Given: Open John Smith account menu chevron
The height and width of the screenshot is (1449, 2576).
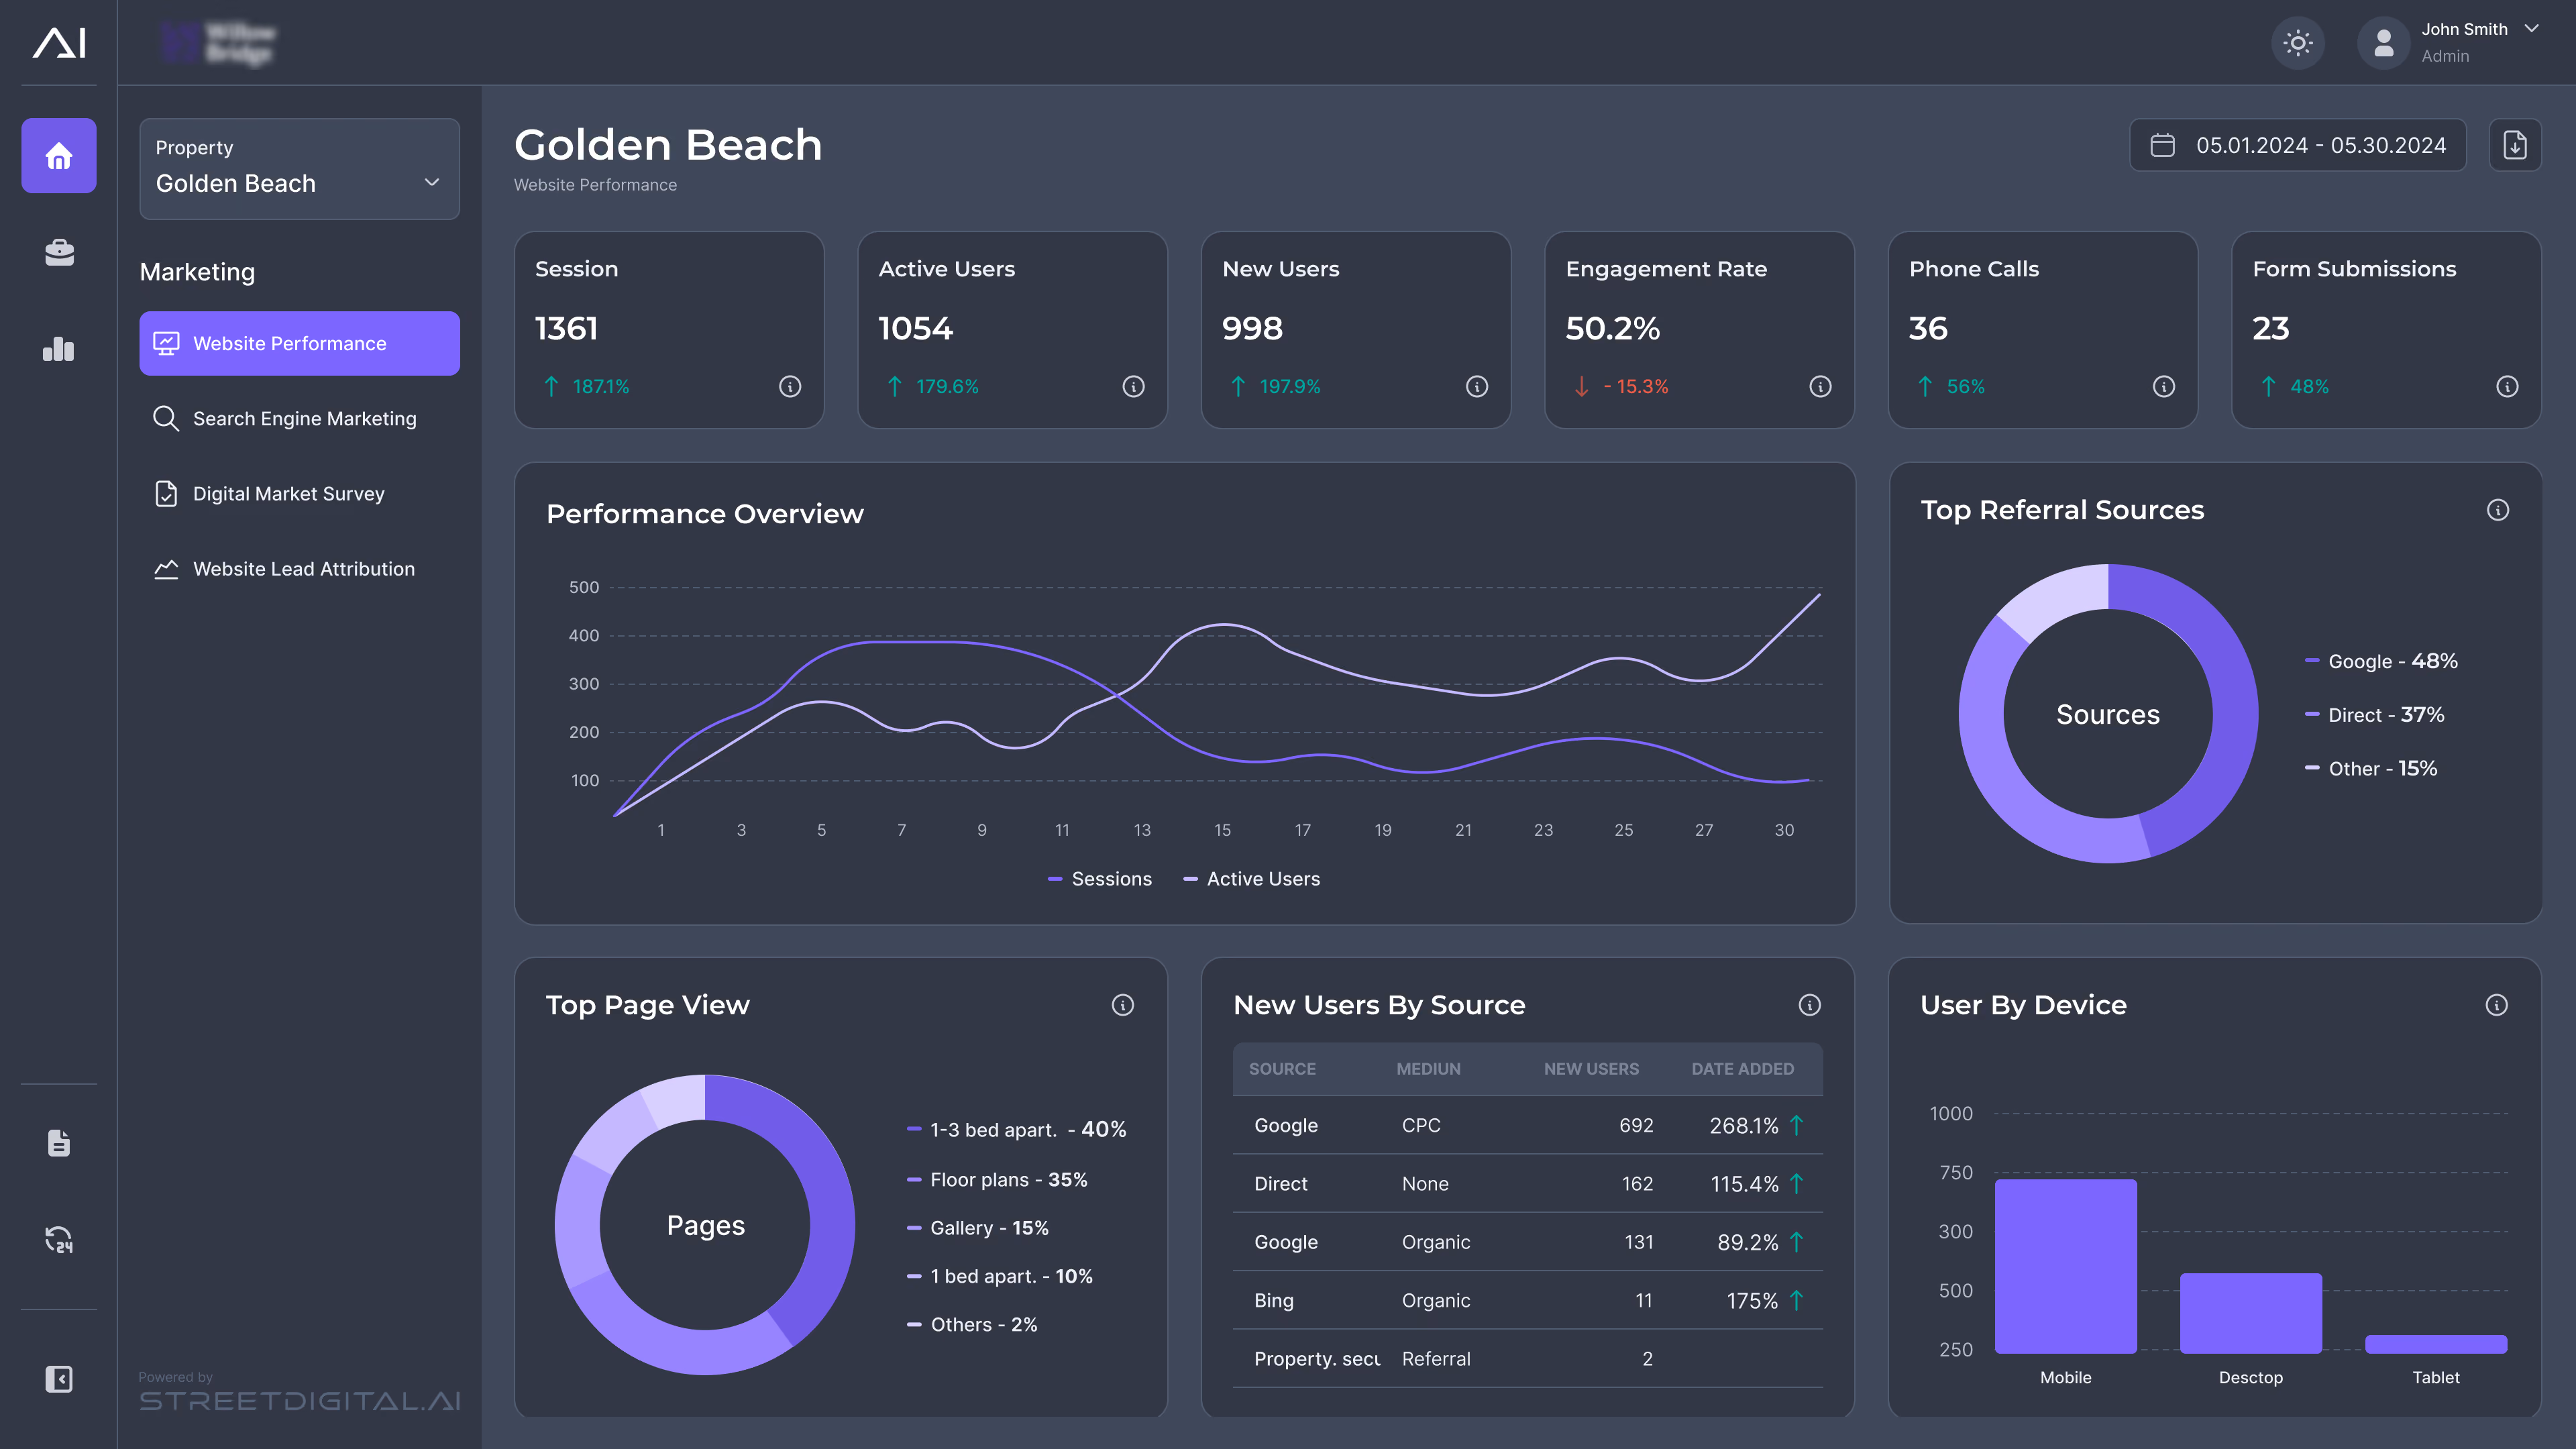Looking at the screenshot, I should 2531,29.
